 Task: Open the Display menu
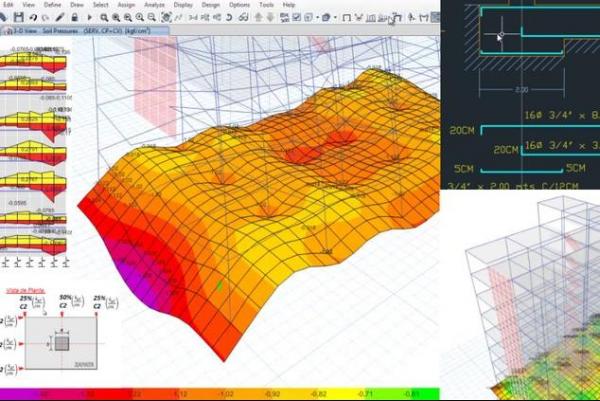[x=182, y=5]
